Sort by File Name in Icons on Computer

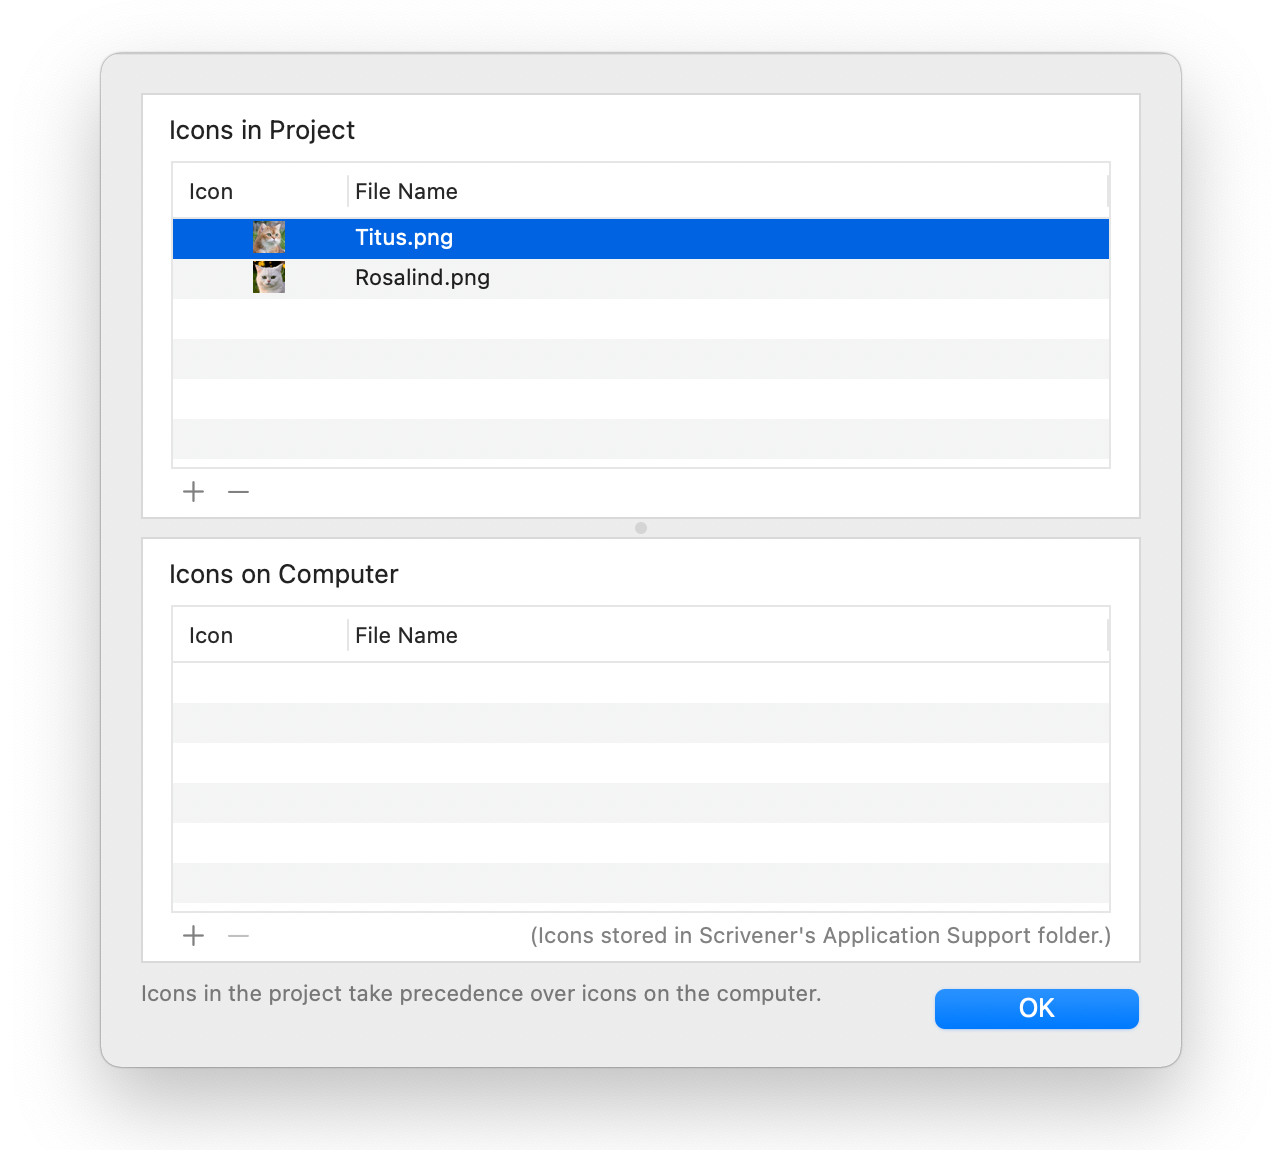point(406,636)
